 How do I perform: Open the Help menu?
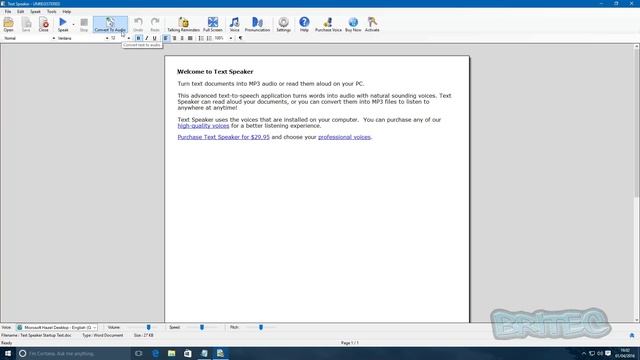pyautogui.click(x=67, y=11)
